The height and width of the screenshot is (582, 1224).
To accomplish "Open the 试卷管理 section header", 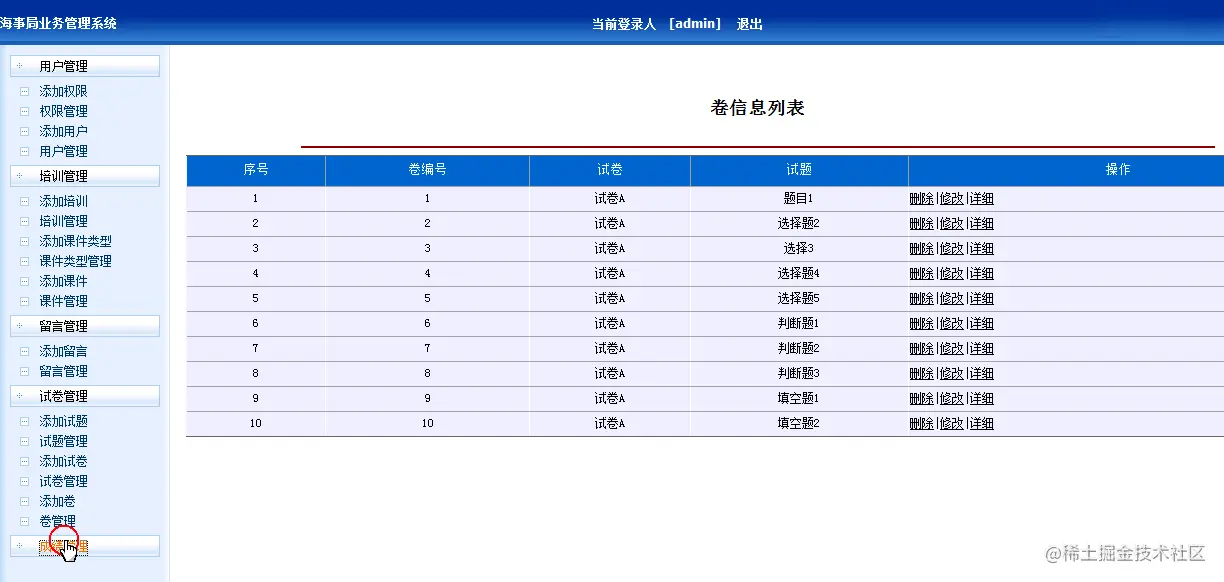I will pyautogui.click(x=85, y=396).
